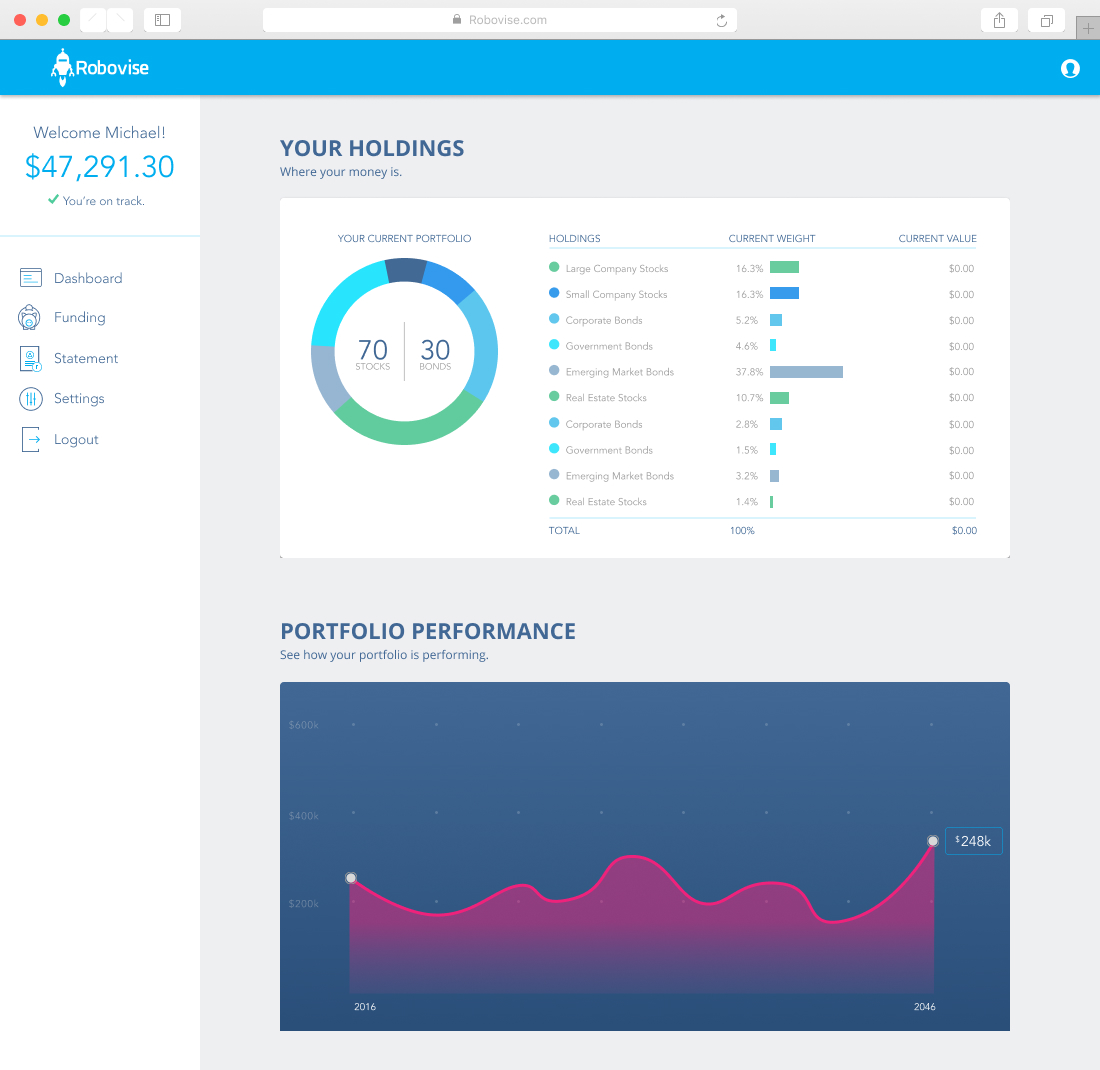Click the 37.8% Emerging Market Bonds weight bar
The width and height of the screenshot is (1100, 1070).
click(806, 372)
